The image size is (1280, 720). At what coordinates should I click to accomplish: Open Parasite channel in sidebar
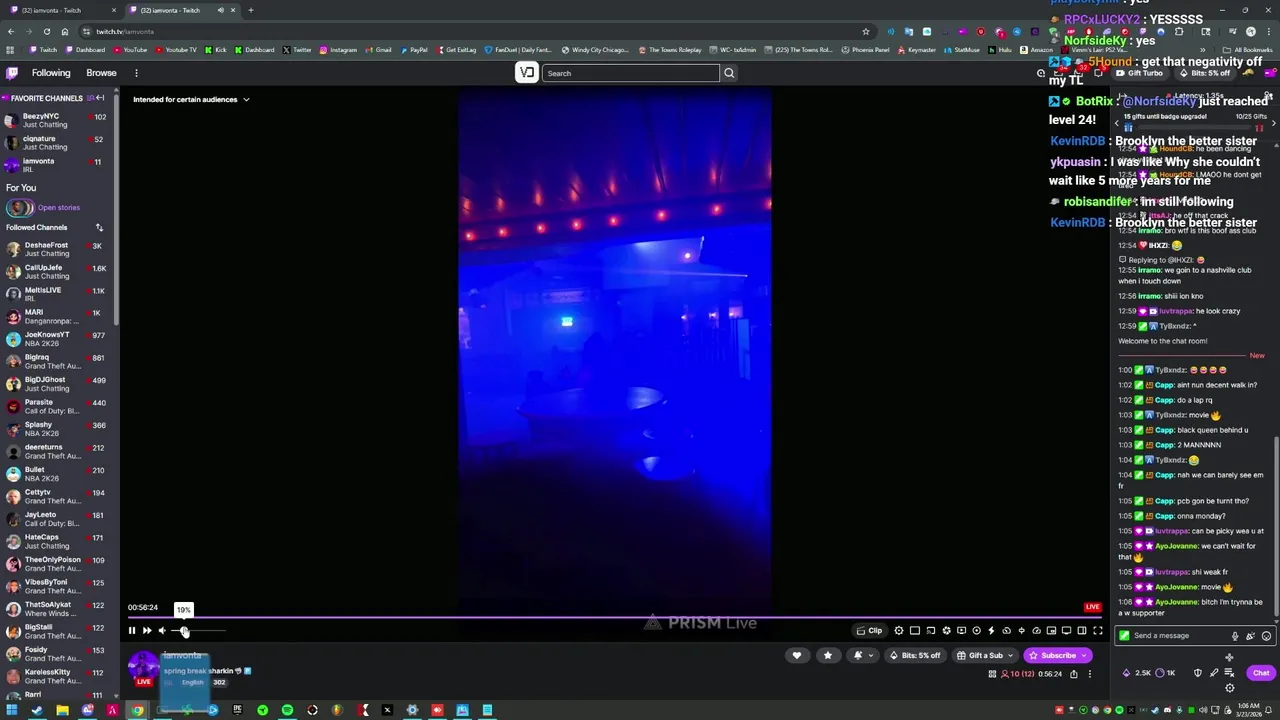pyautogui.click(x=58, y=407)
